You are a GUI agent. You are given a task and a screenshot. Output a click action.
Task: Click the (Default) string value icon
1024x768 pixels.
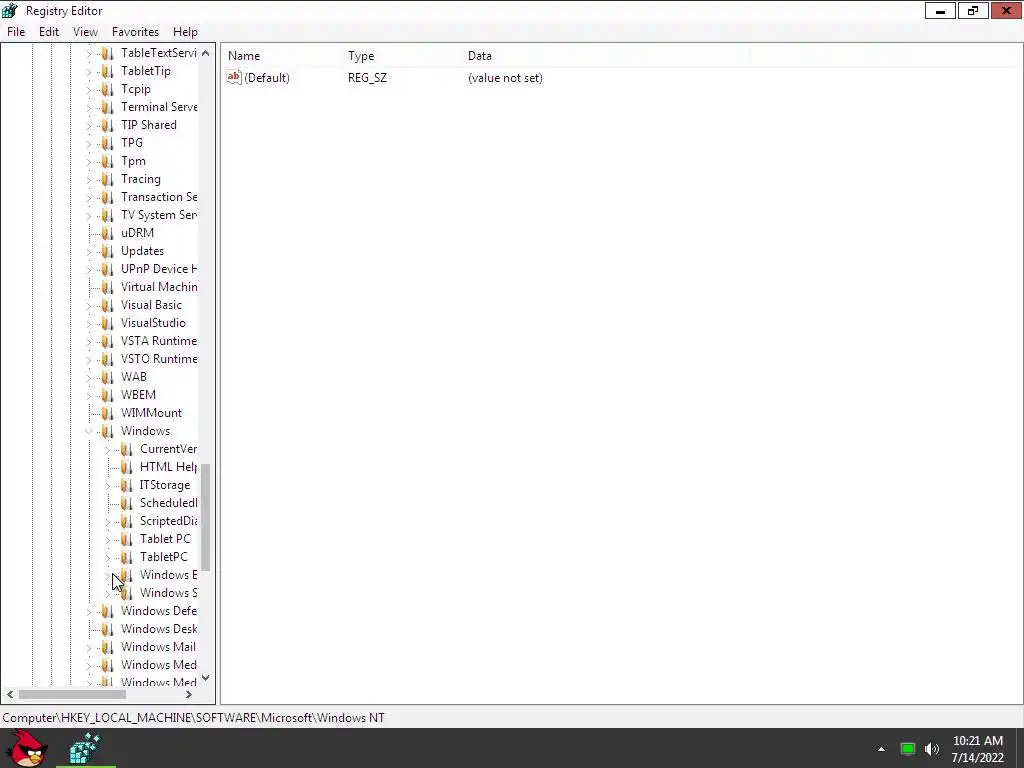pyautogui.click(x=234, y=77)
